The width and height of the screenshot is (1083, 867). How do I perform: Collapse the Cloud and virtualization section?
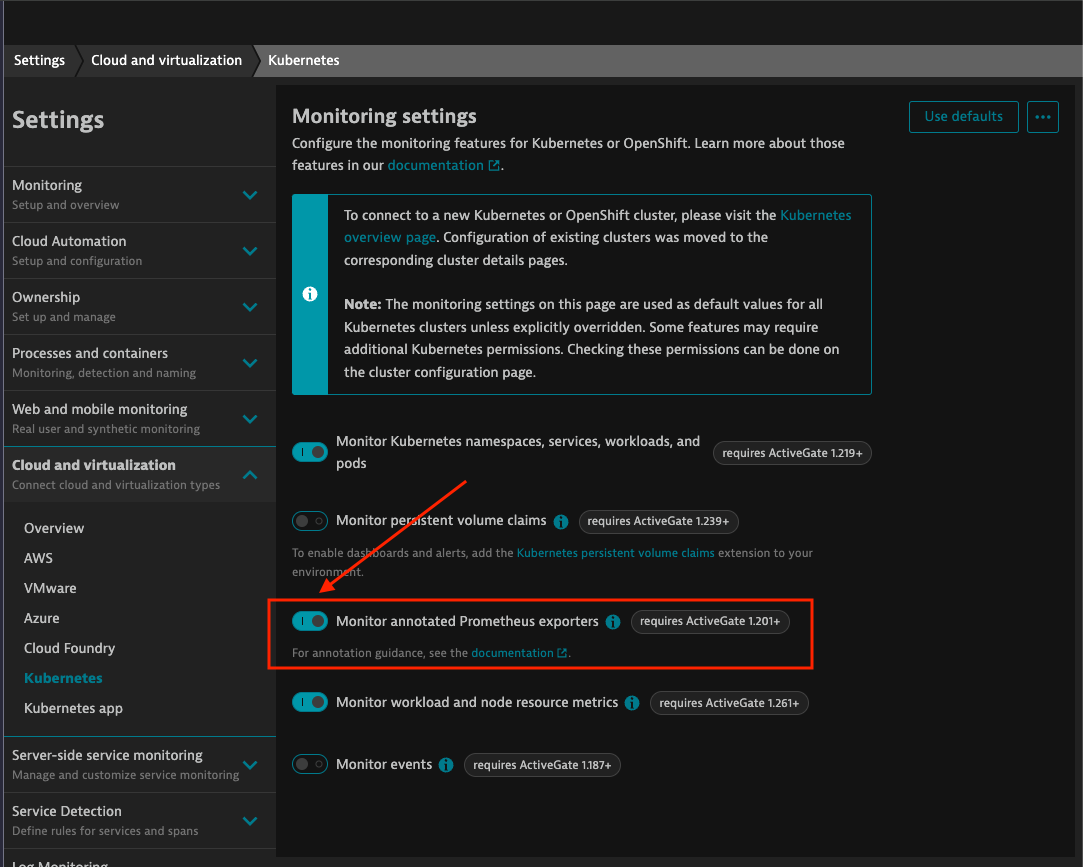click(250, 475)
